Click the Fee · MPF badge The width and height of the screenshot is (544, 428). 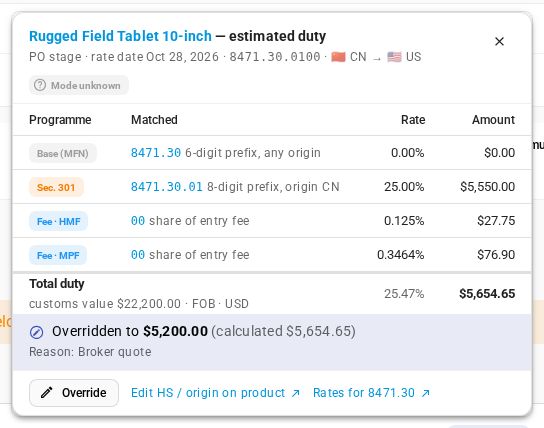(58, 255)
